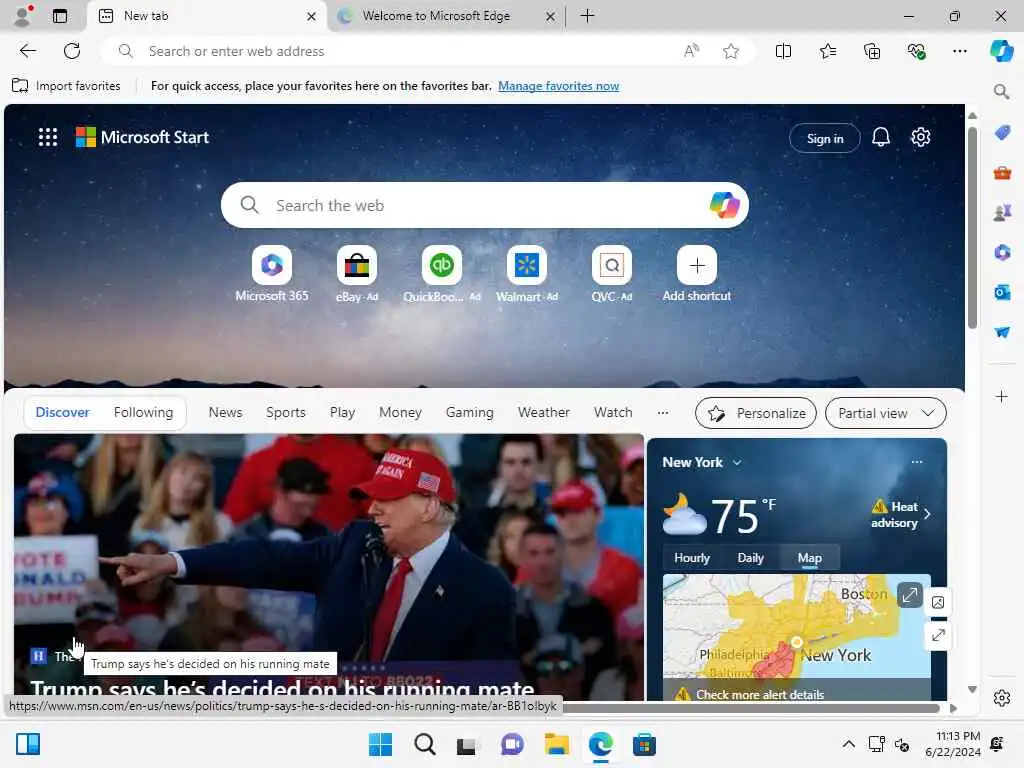Open sidebar search icon
1024x768 pixels.
1002,92
